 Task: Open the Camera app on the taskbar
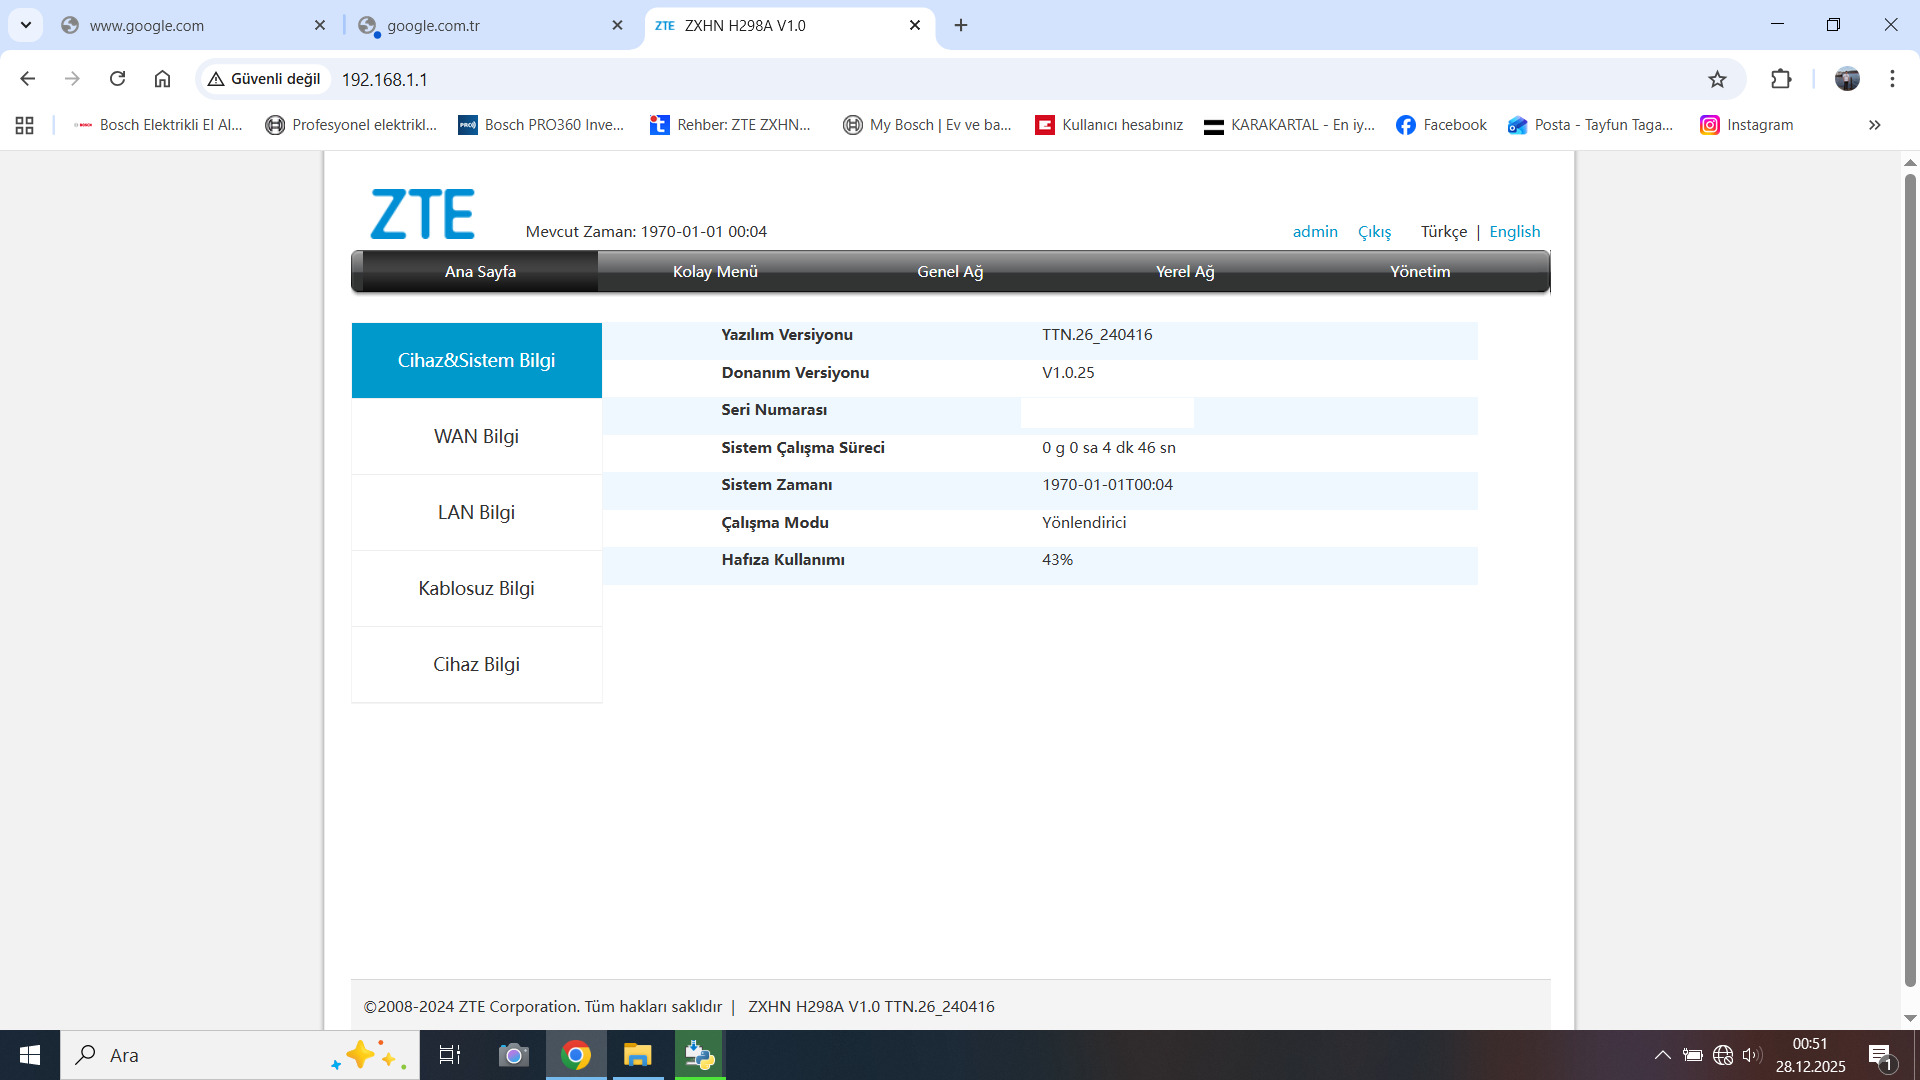(514, 1055)
